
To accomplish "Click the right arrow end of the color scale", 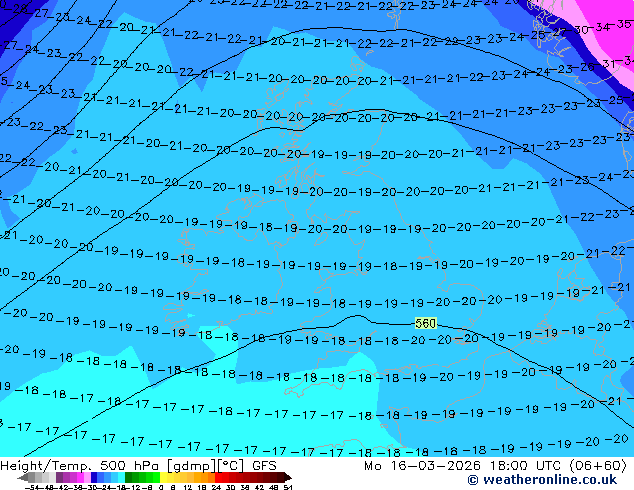I will pos(288,477).
